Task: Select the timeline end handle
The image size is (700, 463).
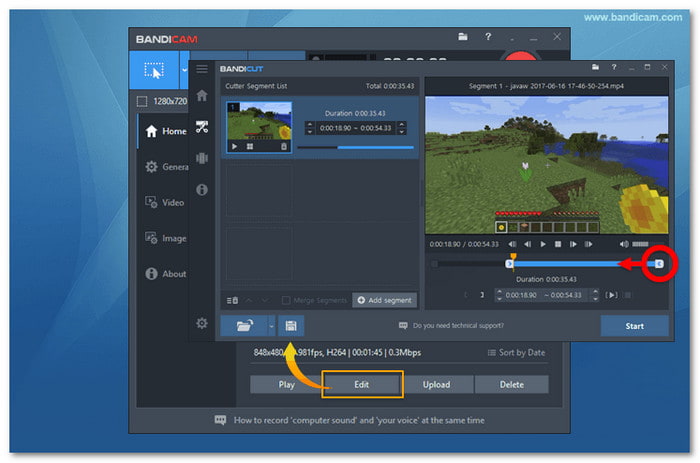Action: (659, 264)
